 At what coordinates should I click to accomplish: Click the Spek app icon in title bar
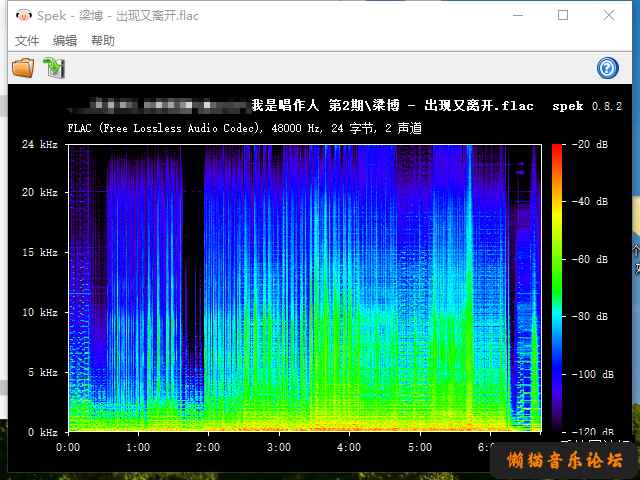(24, 16)
